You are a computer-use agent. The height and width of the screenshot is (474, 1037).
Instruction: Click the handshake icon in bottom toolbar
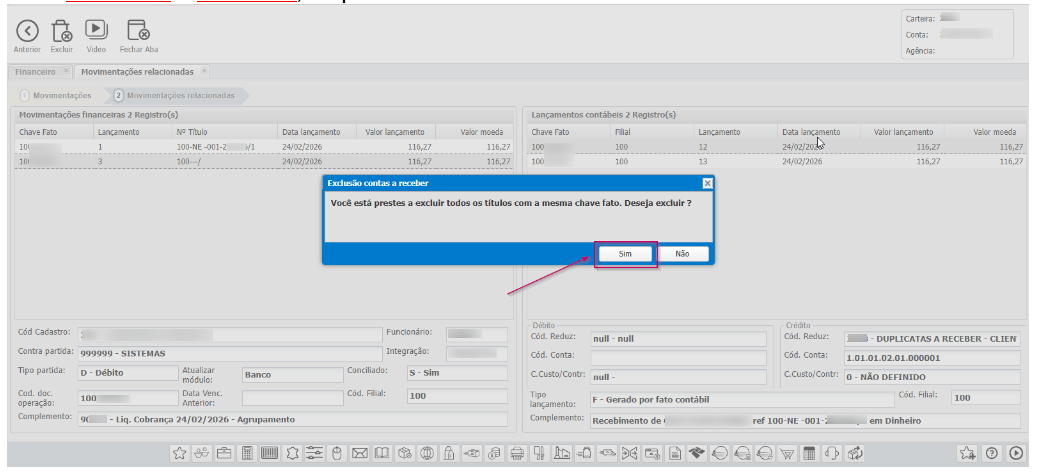pyautogui.click(x=696, y=453)
